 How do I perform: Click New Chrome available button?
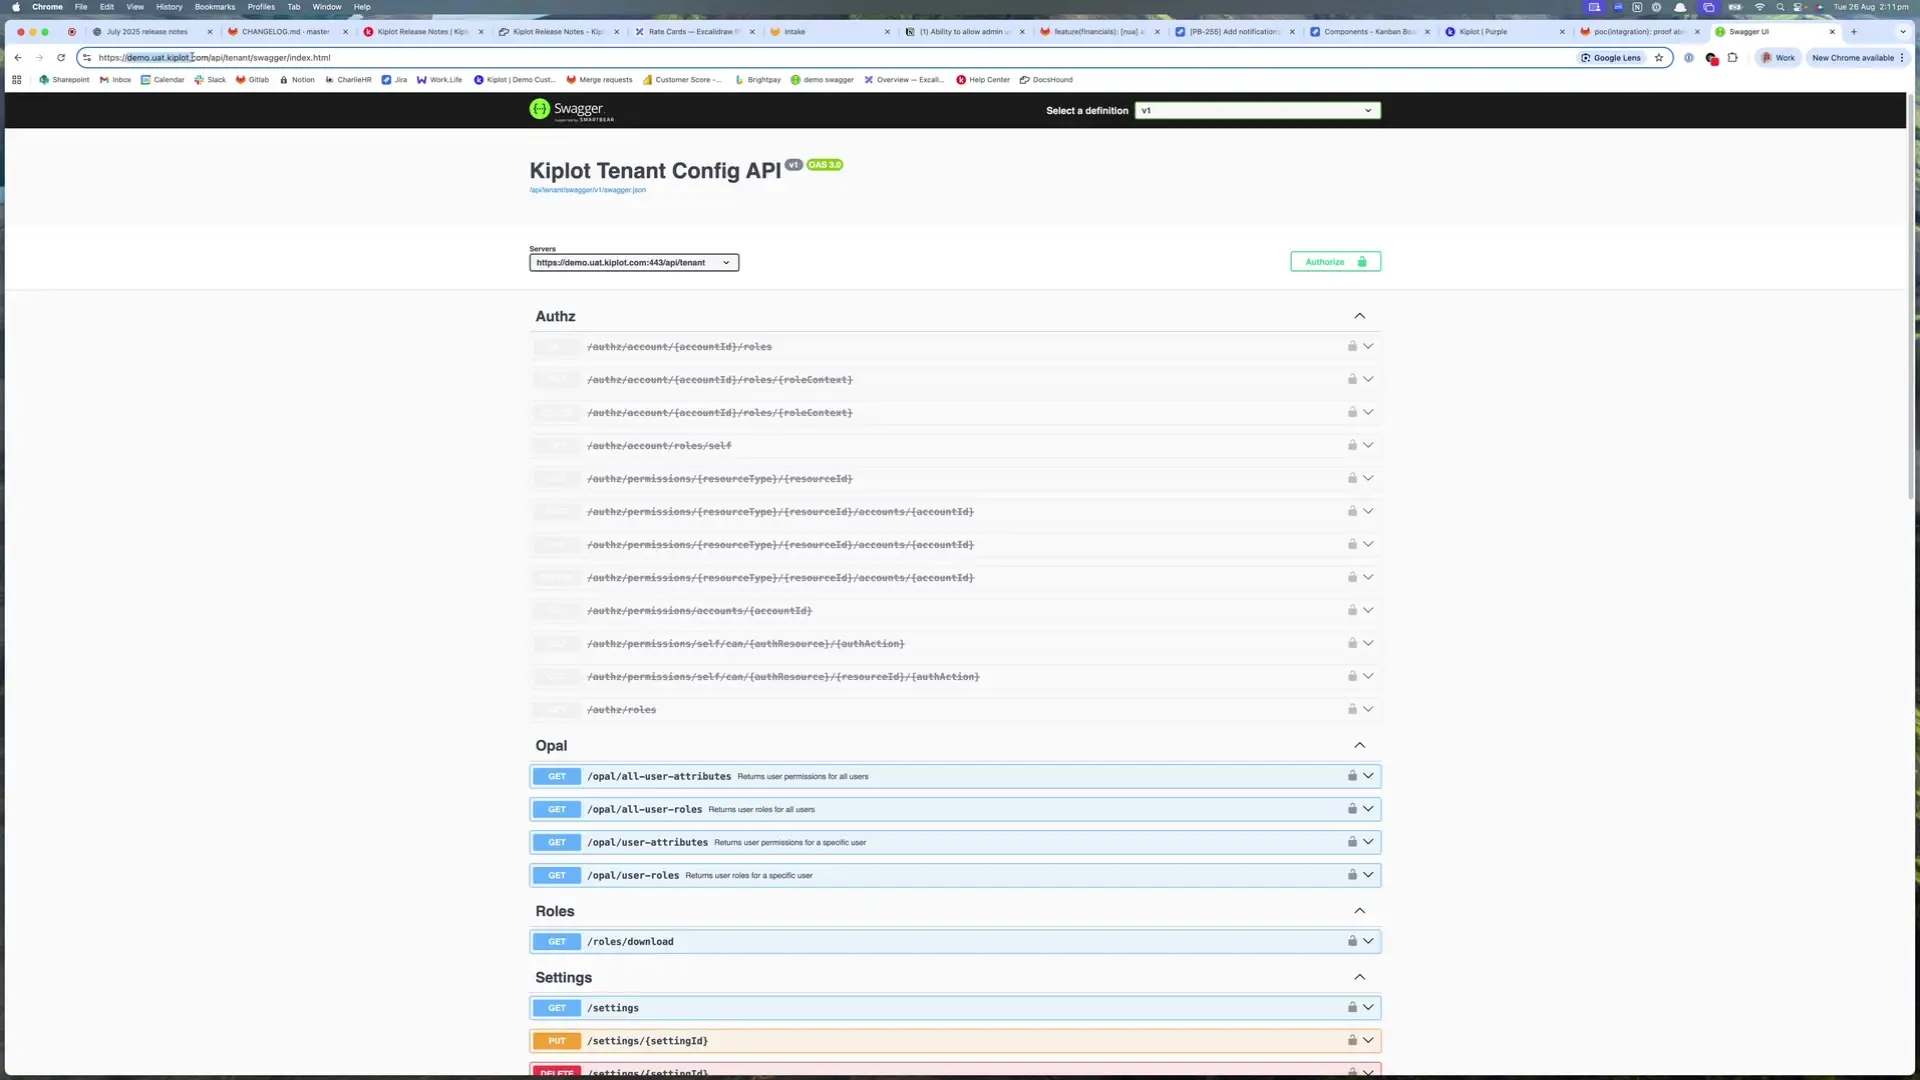(1857, 58)
